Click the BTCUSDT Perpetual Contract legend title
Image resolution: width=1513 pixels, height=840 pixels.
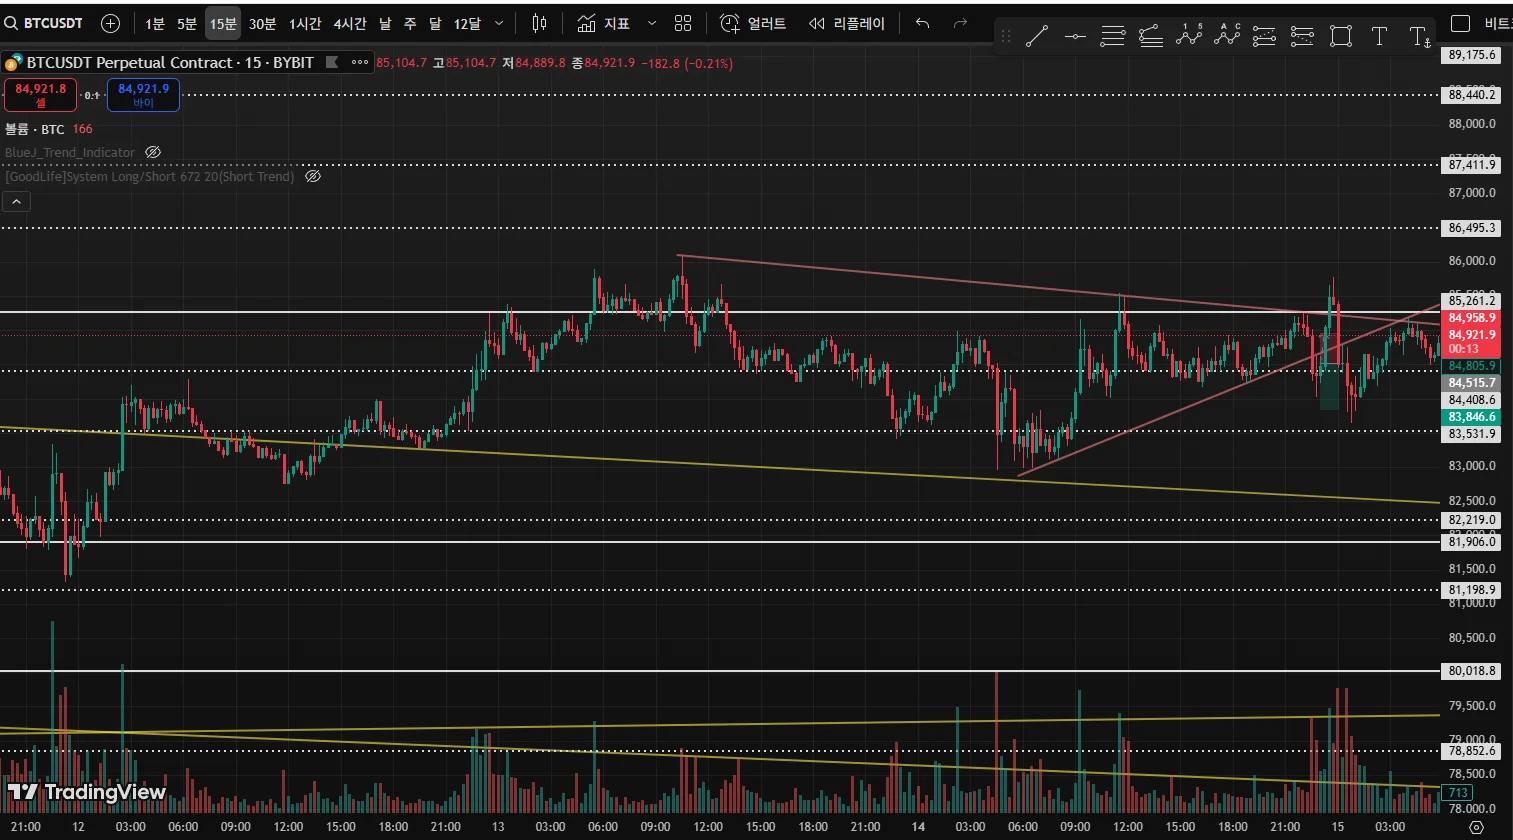(x=170, y=62)
